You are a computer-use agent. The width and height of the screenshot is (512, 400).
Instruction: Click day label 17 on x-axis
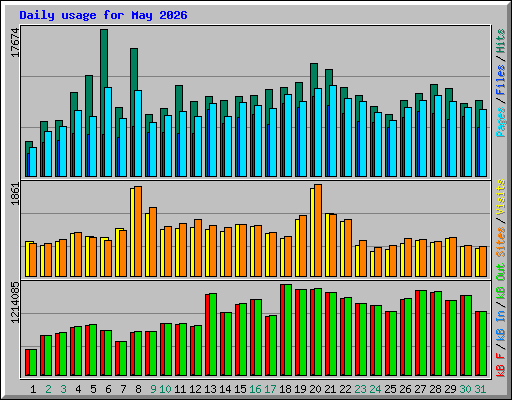270,389
